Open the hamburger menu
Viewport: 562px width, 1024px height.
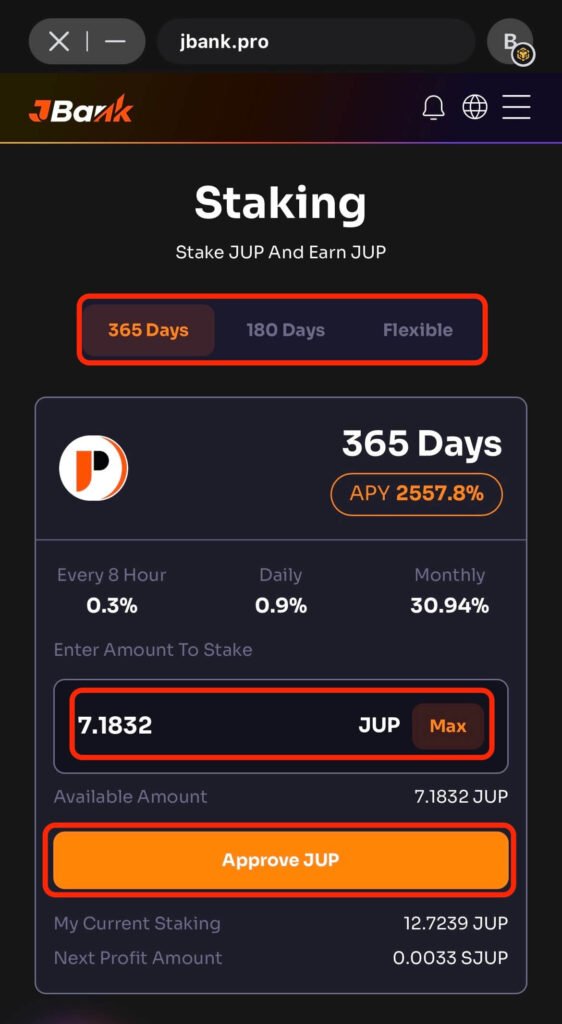click(516, 106)
